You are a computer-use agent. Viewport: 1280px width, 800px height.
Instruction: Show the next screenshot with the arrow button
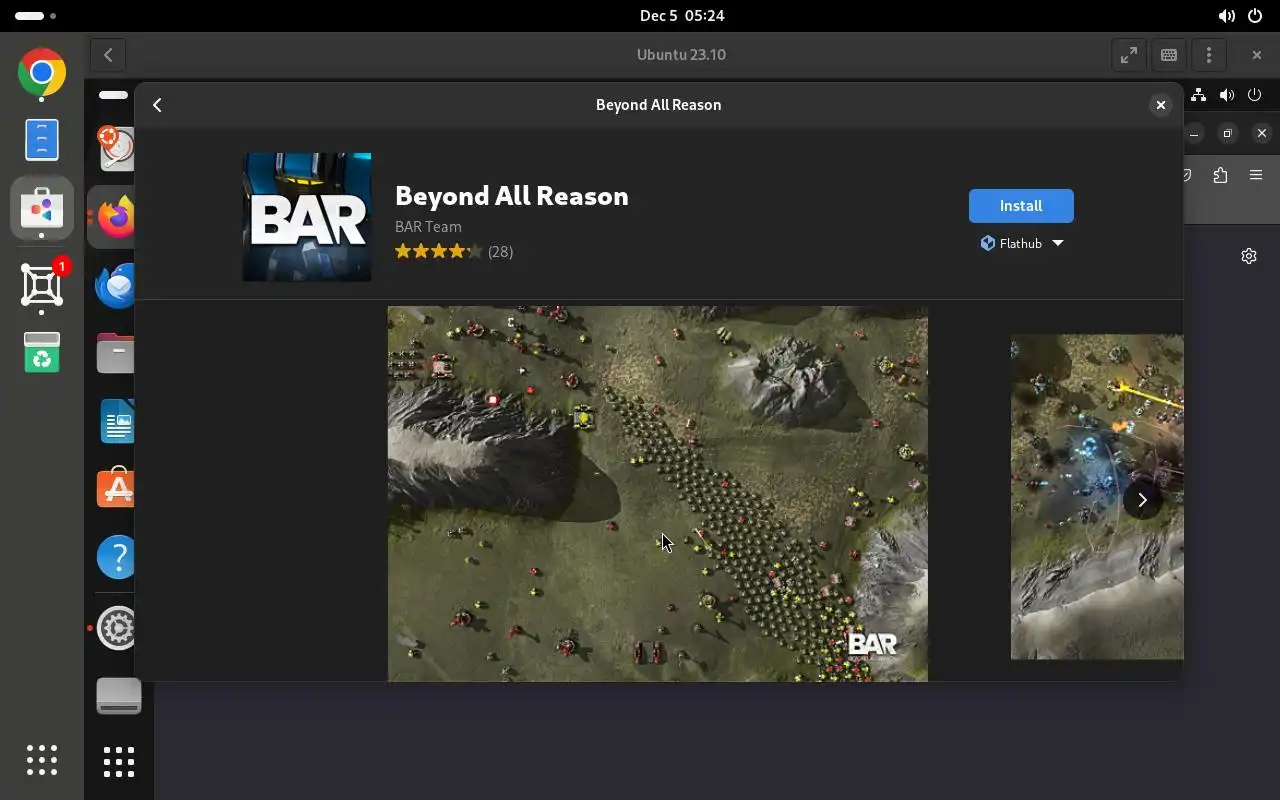[x=1142, y=500]
